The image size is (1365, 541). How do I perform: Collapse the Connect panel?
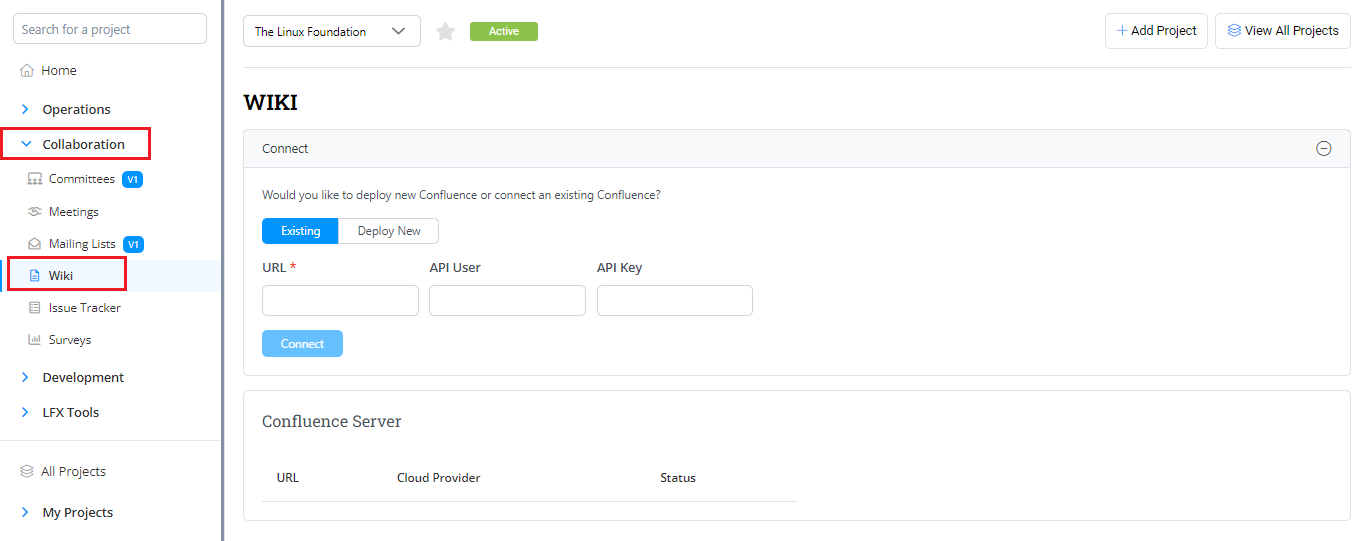click(1323, 149)
